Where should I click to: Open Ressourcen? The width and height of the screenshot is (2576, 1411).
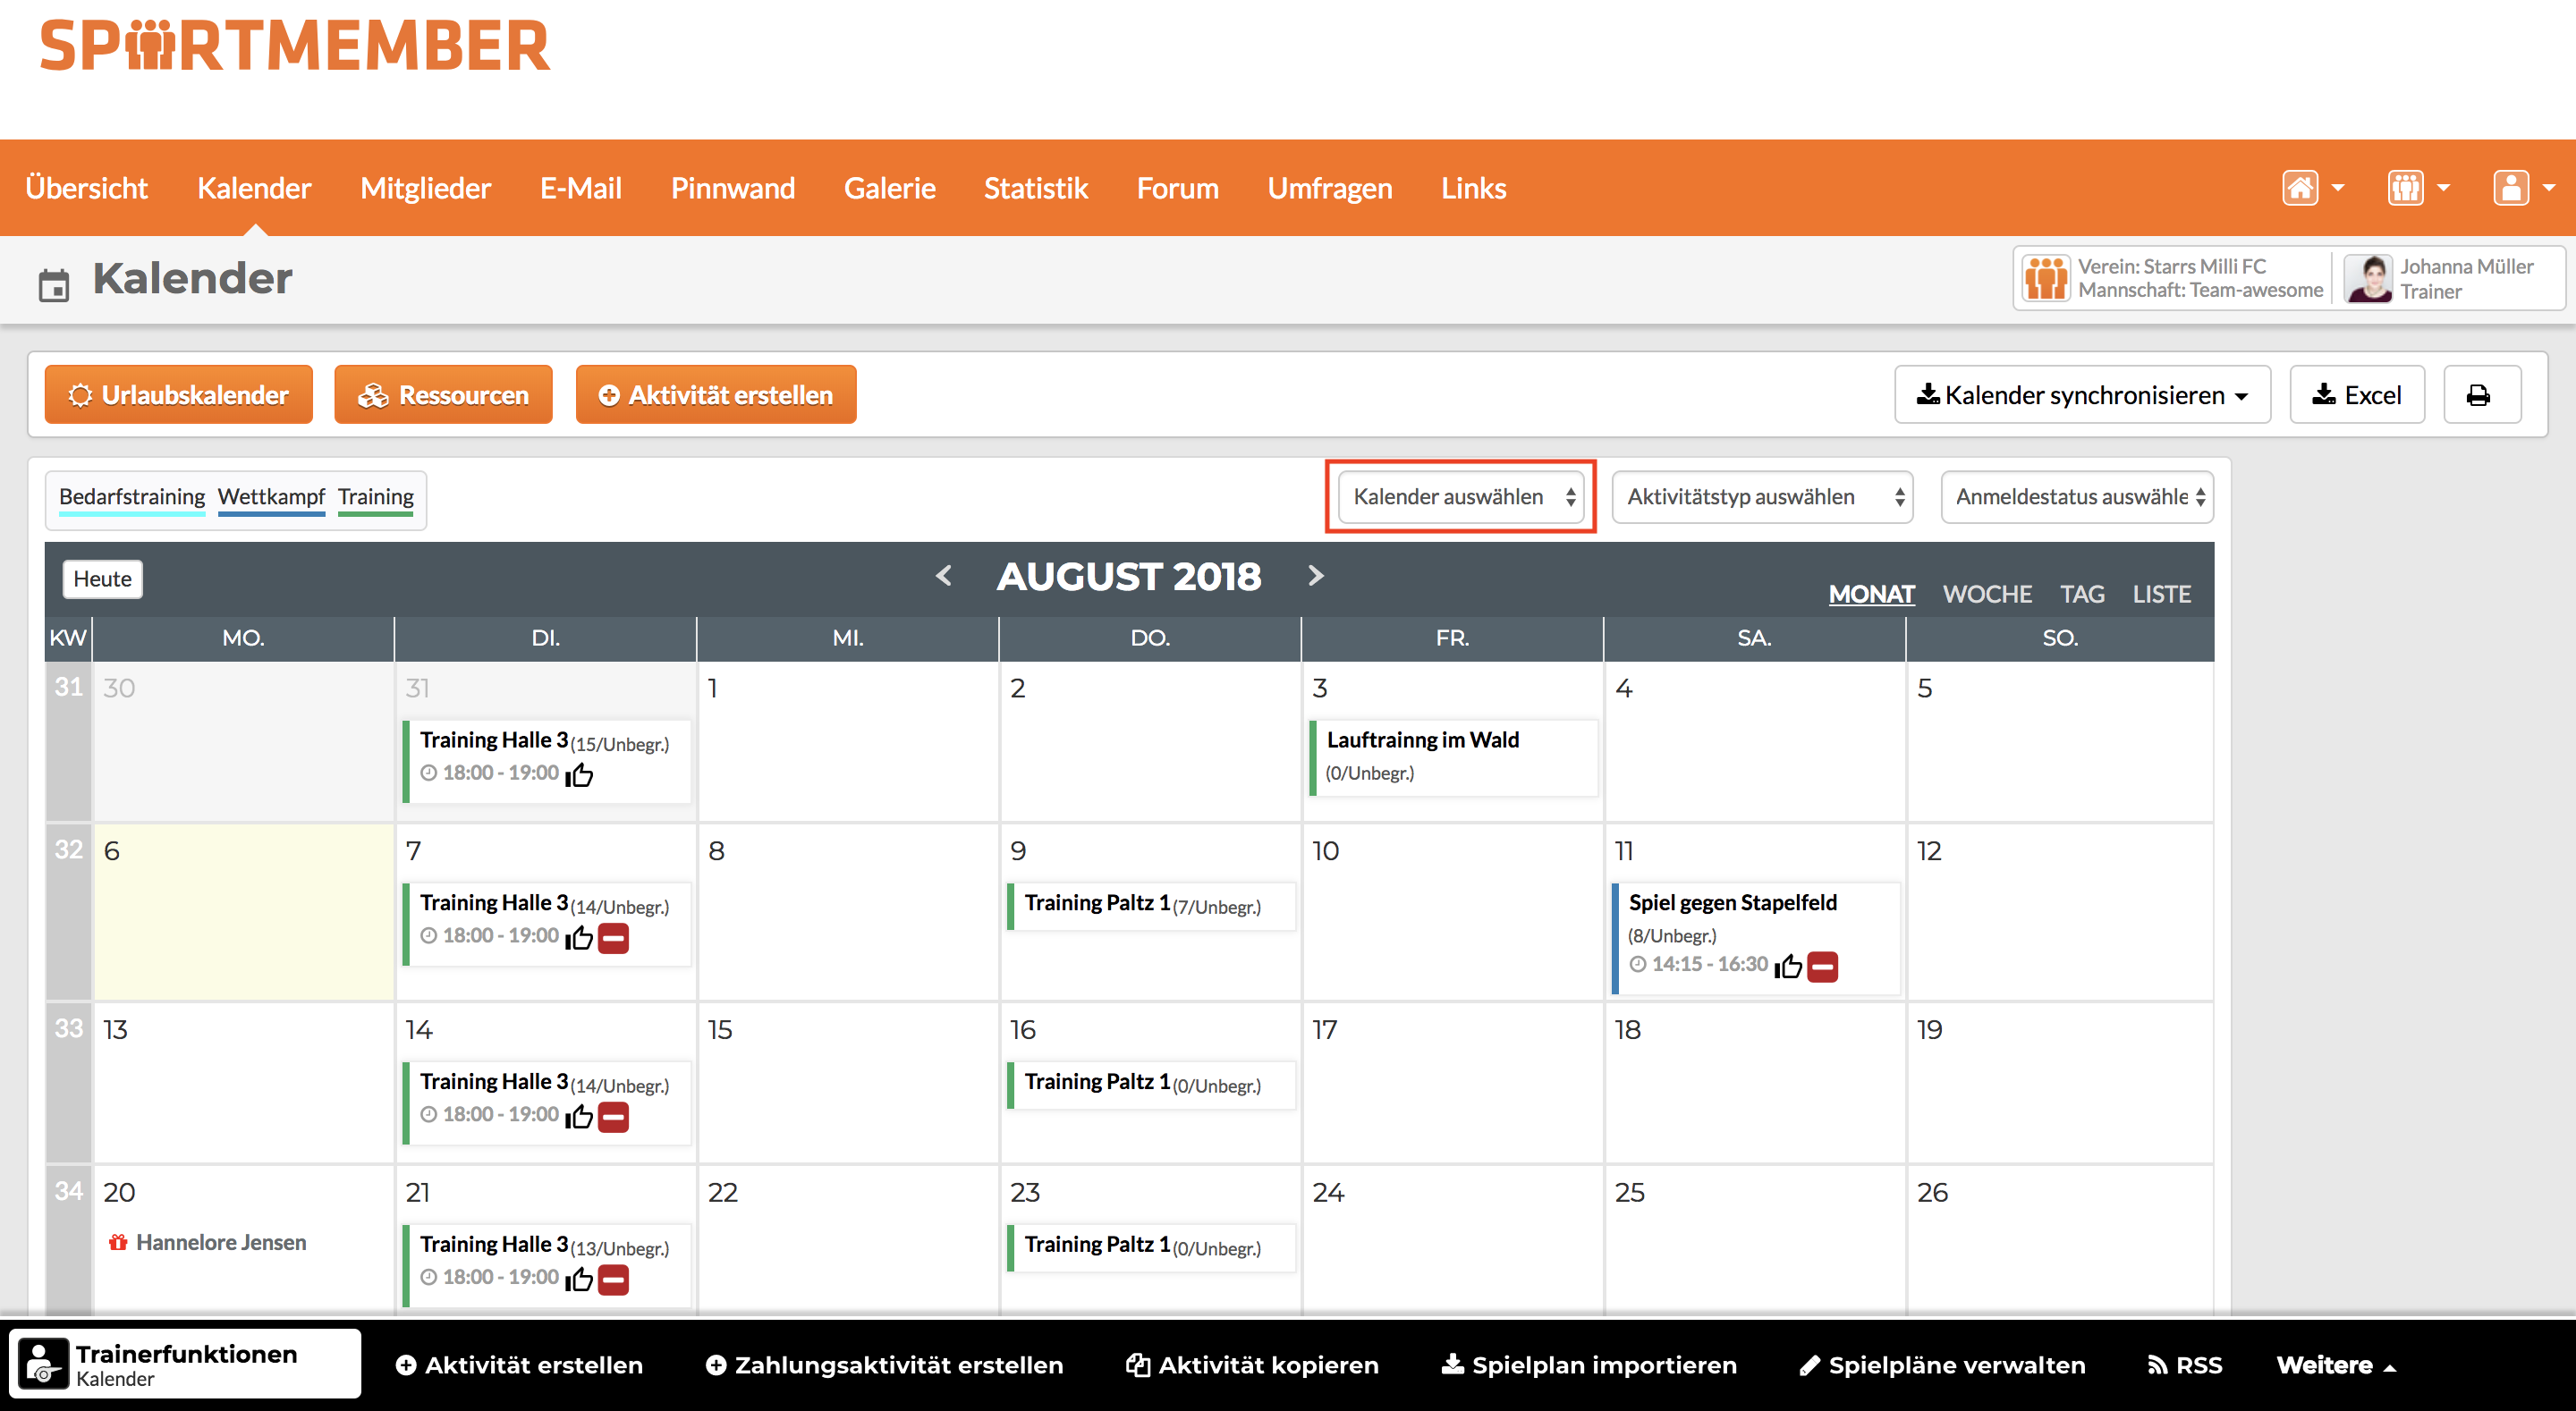click(443, 395)
